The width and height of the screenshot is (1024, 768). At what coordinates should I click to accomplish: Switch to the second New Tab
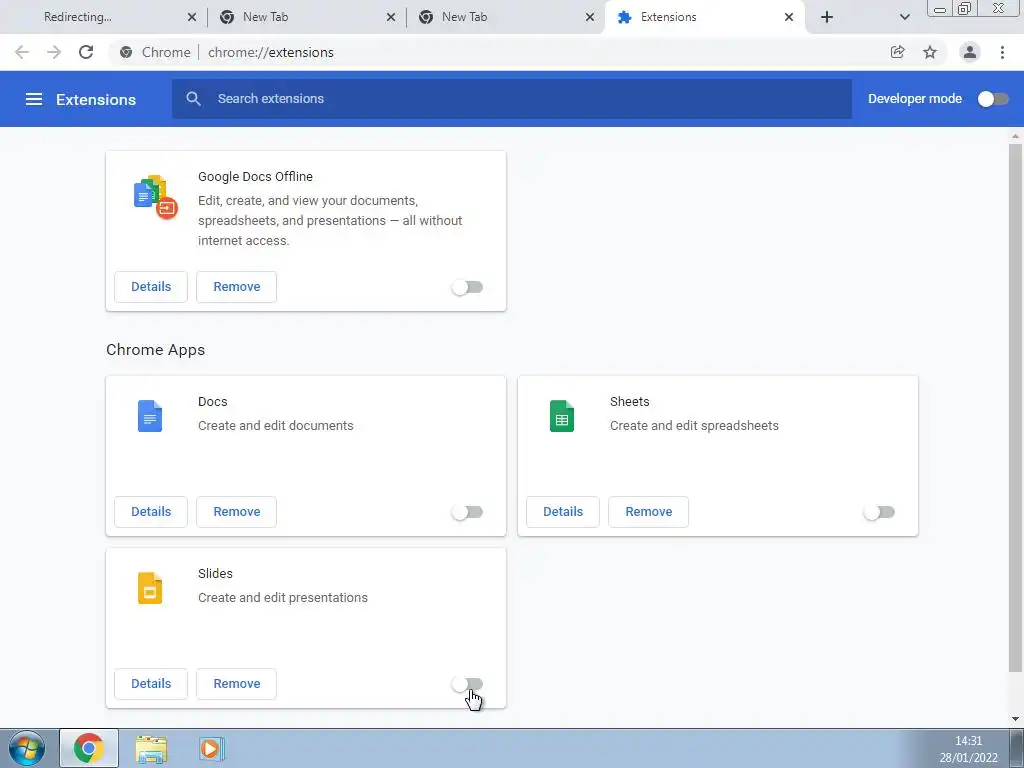506,17
